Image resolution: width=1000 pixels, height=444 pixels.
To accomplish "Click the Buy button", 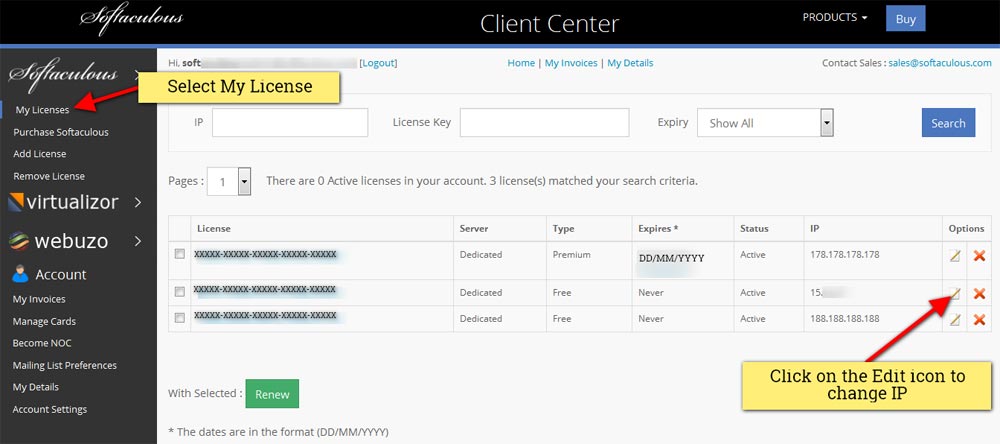I will tap(905, 18).
